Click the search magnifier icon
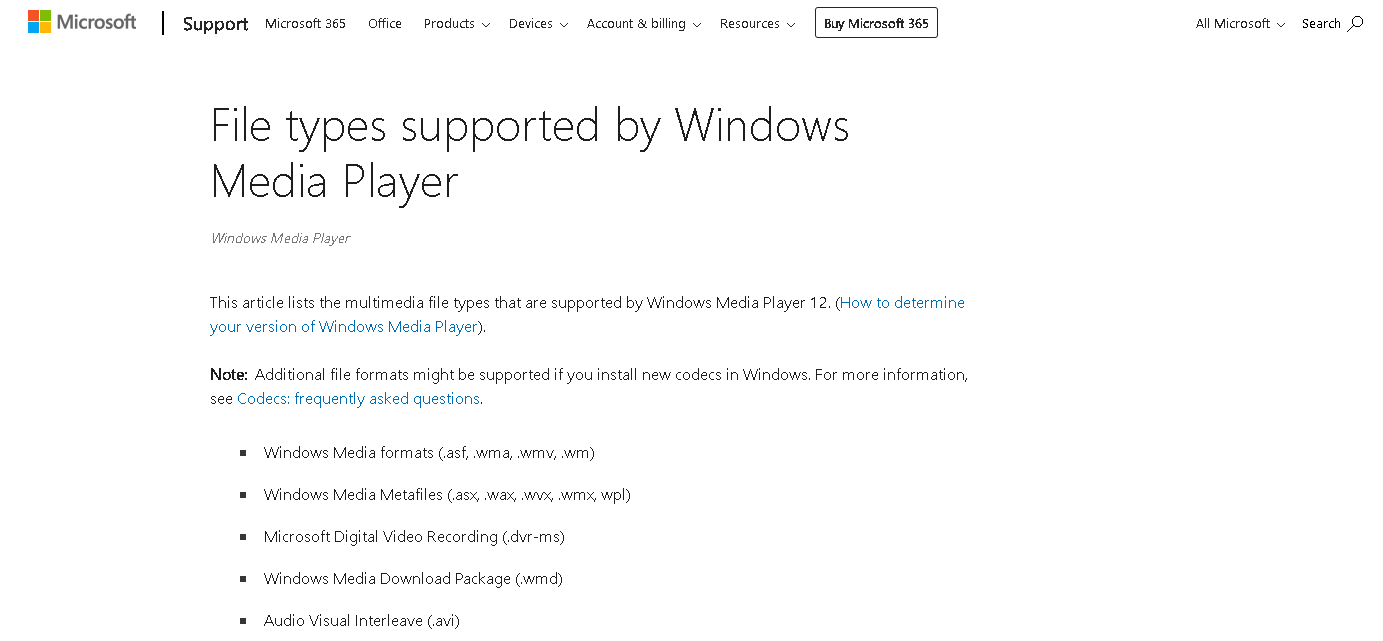This screenshot has height=641, width=1383. (x=1355, y=23)
